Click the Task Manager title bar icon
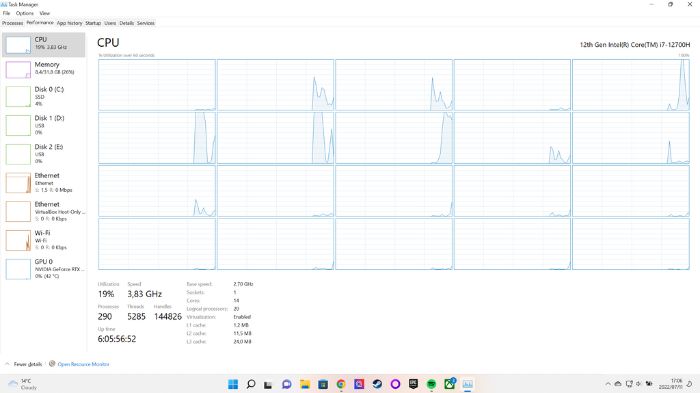Image resolution: width=700 pixels, height=393 pixels. 4,4
